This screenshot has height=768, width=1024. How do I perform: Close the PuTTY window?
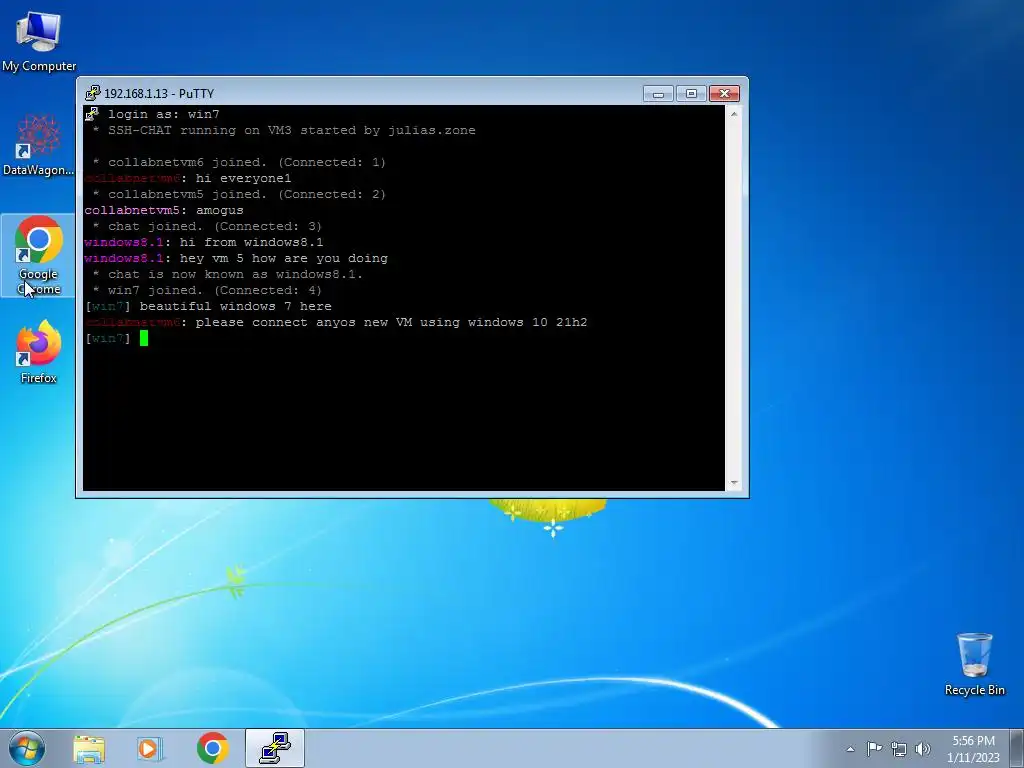pyautogui.click(x=724, y=94)
